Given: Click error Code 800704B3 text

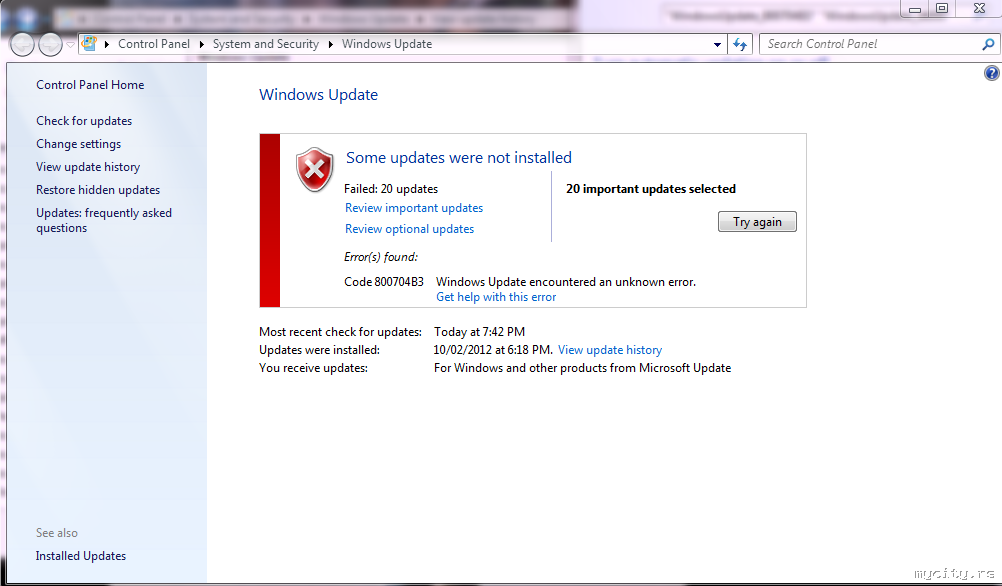Looking at the screenshot, I should click(x=384, y=282).
